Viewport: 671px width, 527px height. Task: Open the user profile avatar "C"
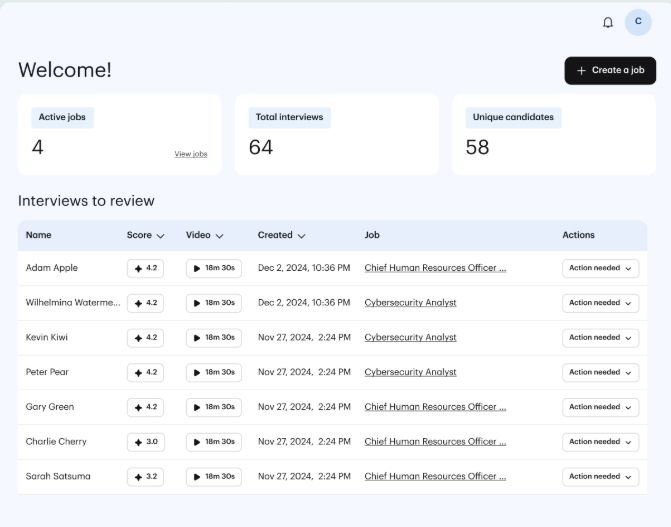pos(638,22)
